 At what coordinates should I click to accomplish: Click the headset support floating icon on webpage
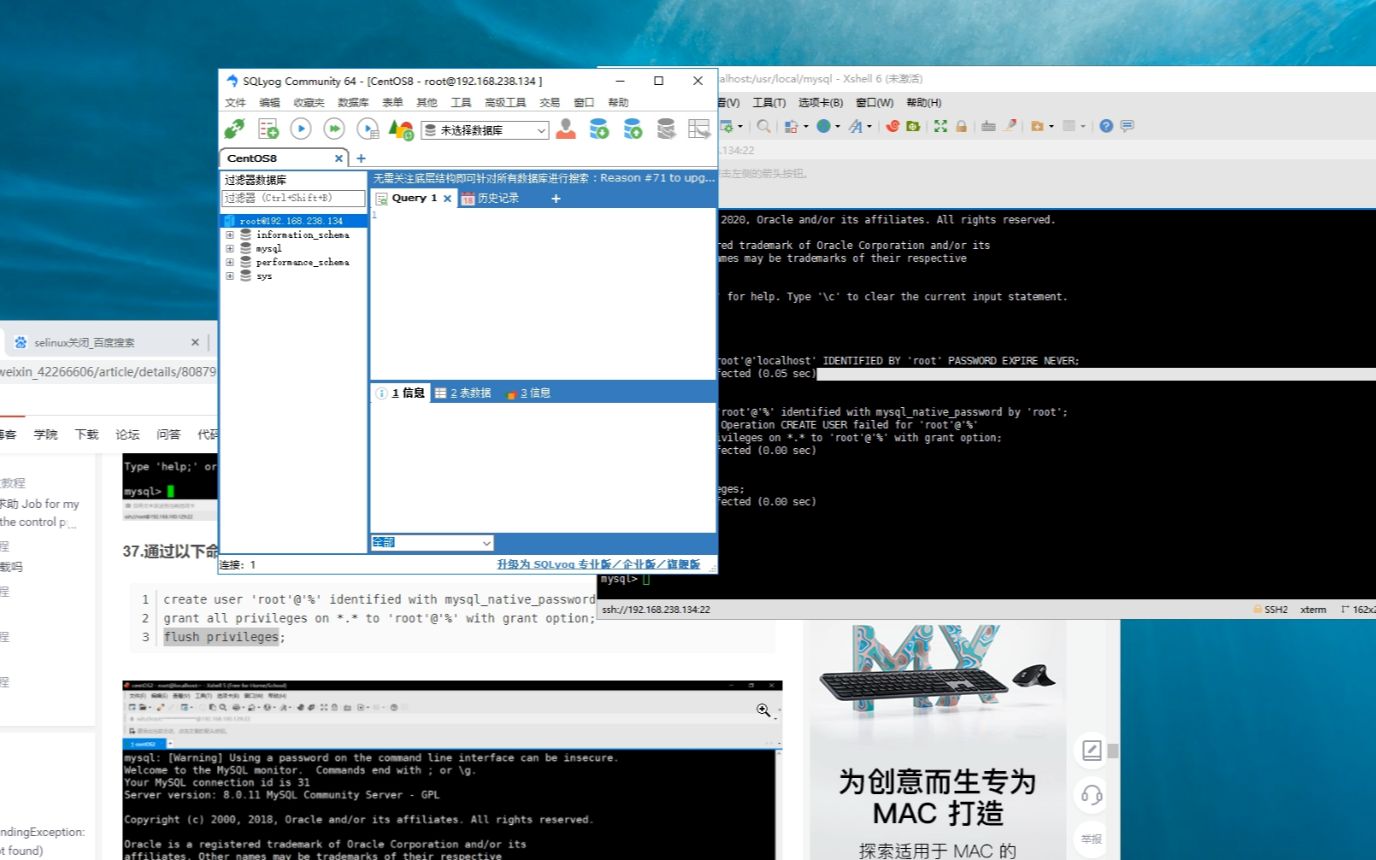pos(1092,795)
